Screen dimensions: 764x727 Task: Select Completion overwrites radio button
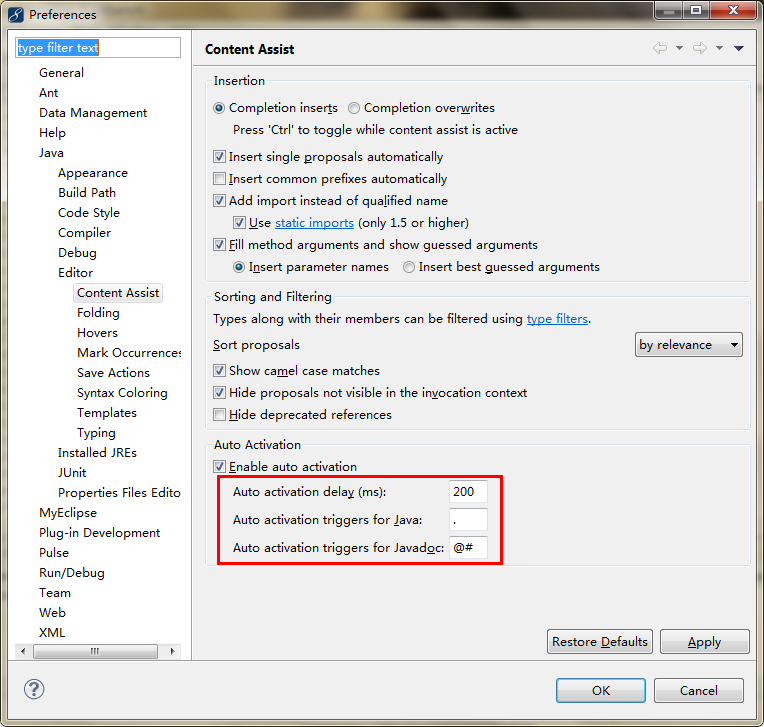tap(354, 108)
